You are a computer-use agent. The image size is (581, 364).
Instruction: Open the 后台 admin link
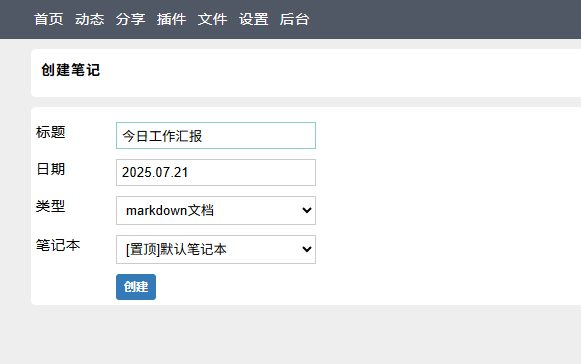coord(294,19)
